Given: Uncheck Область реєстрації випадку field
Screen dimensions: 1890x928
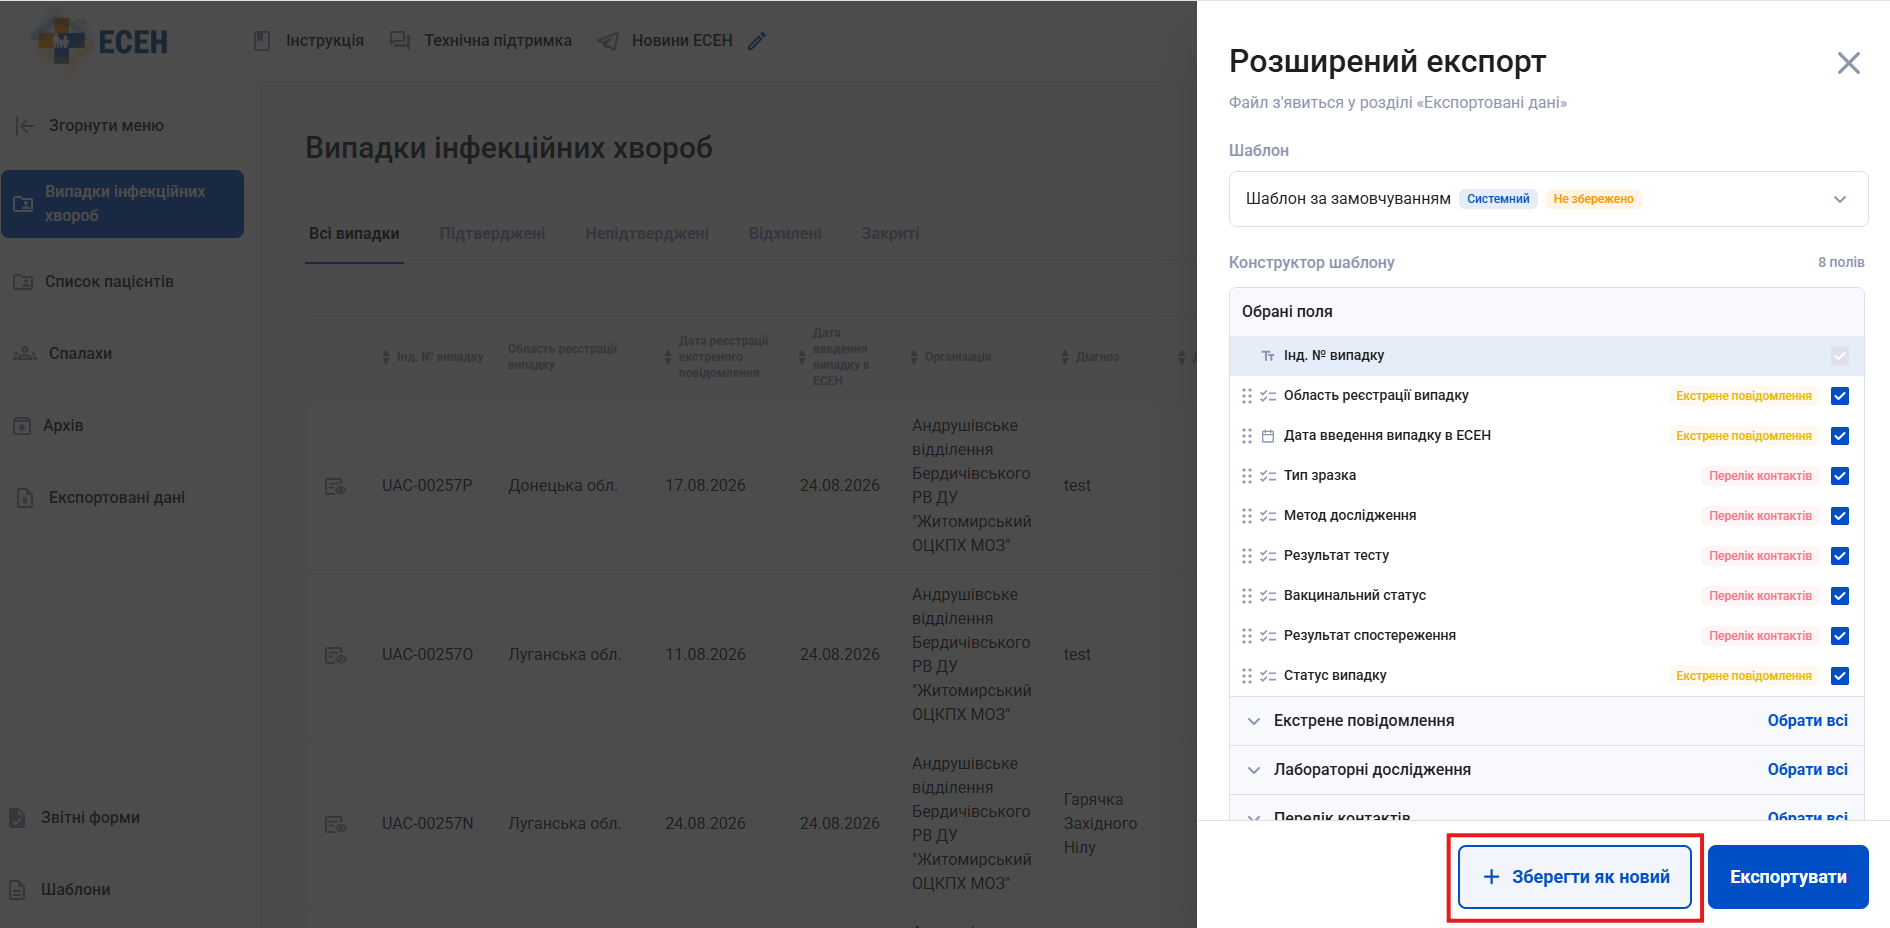Looking at the screenshot, I should pos(1840,396).
